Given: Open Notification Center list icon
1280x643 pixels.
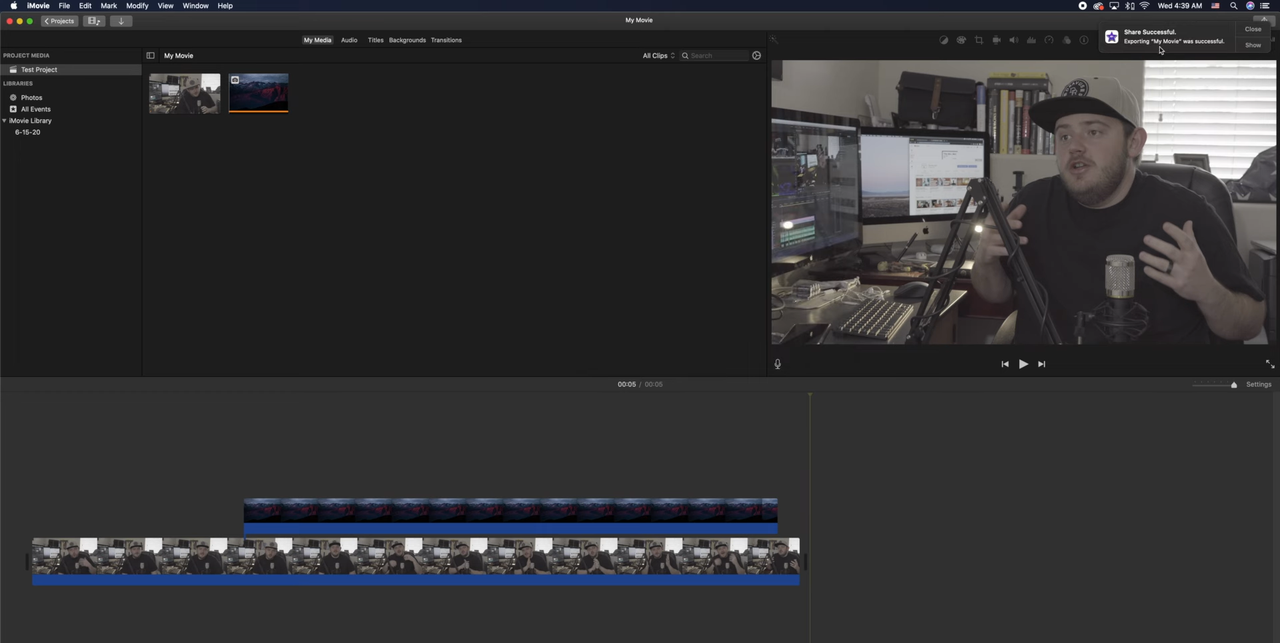Looking at the screenshot, I should [x=1265, y=6].
